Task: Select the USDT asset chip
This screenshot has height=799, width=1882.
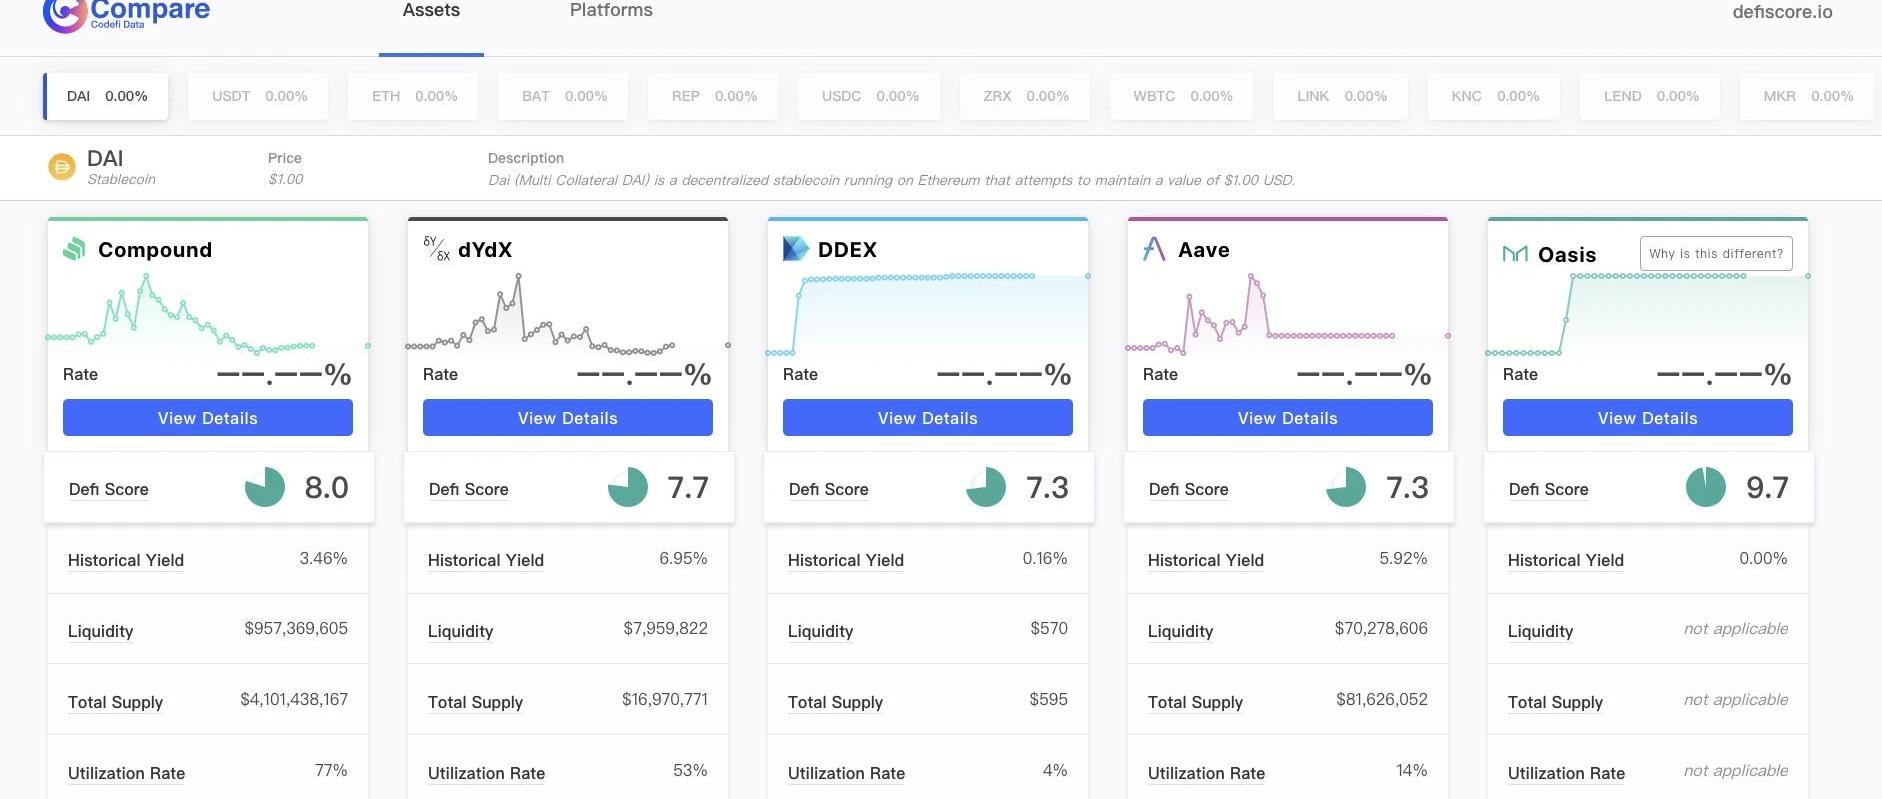Action: click(259, 96)
